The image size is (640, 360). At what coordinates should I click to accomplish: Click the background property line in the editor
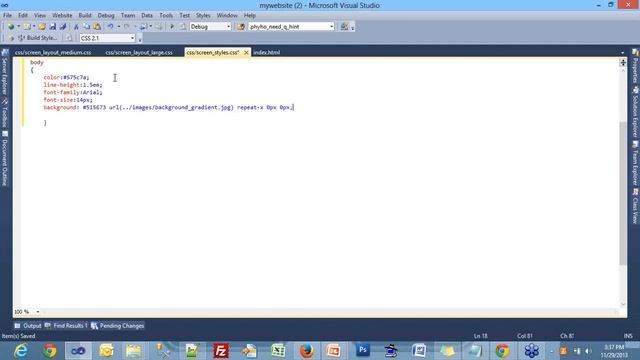[169, 108]
